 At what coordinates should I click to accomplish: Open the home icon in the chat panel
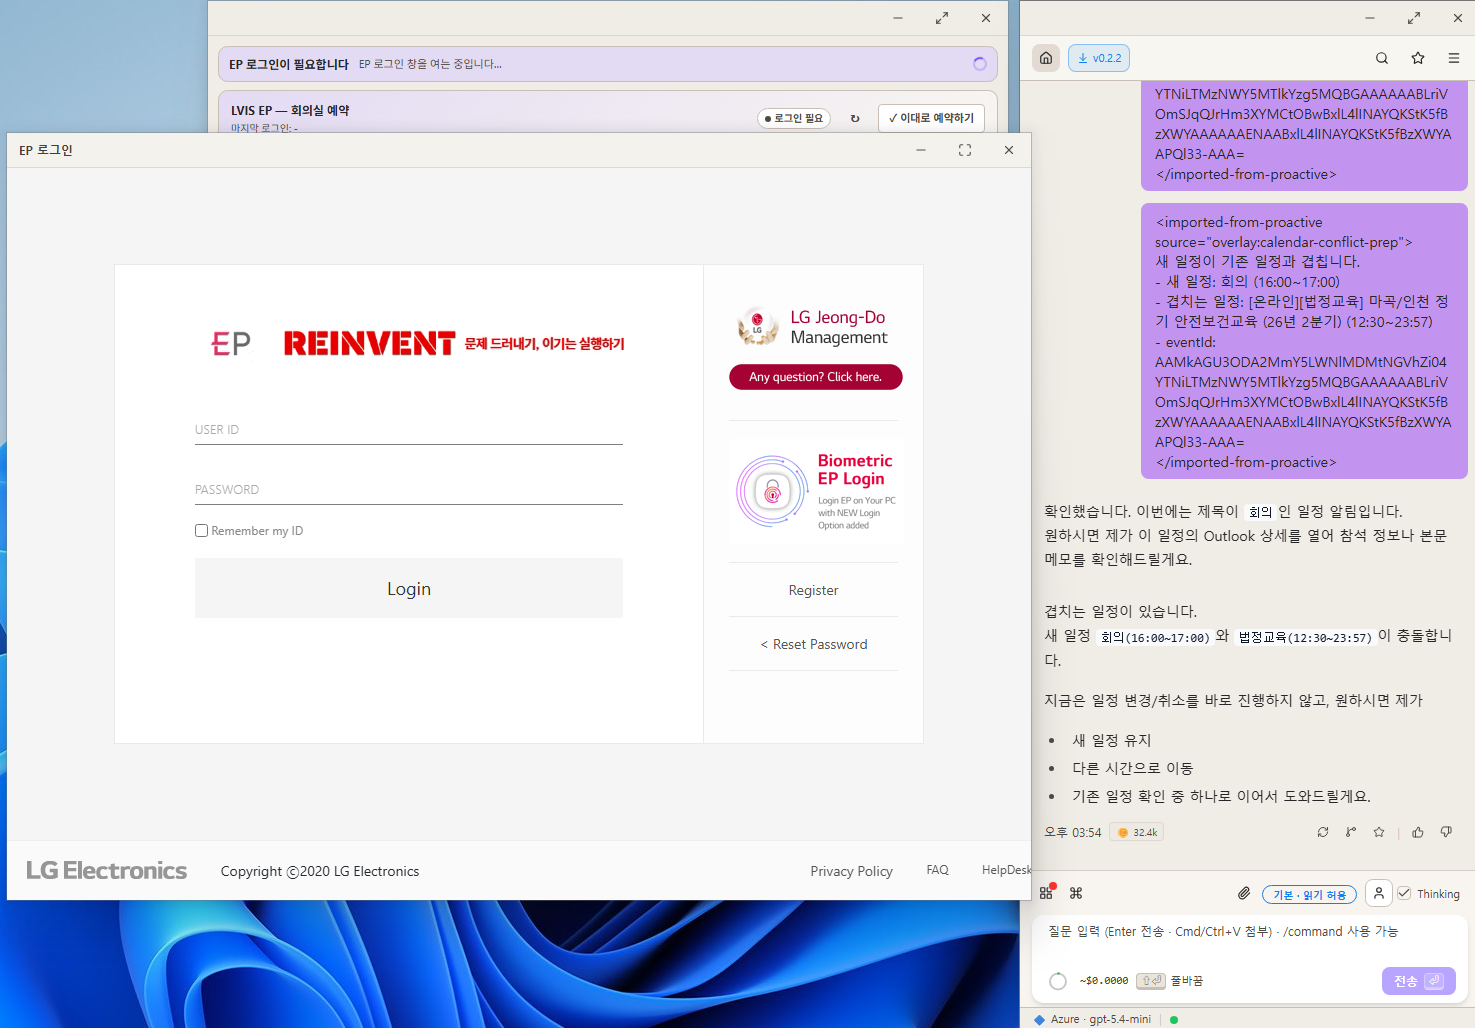[x=1046, y=58]
